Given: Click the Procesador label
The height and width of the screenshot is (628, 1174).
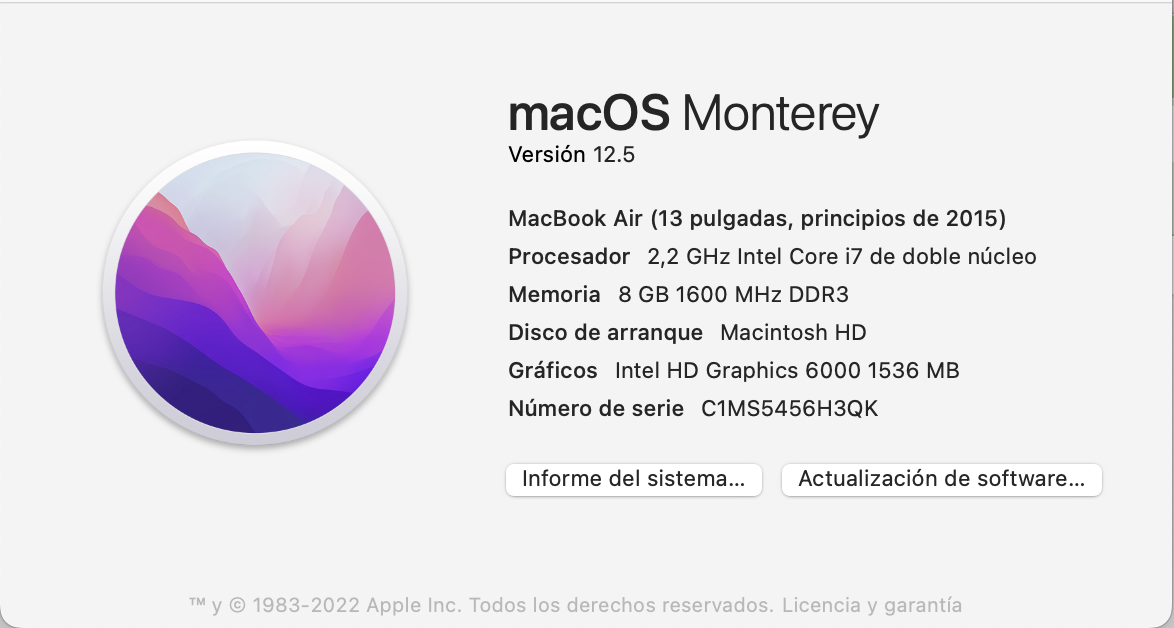Looking at the screenshot, I should coord(569,257).
